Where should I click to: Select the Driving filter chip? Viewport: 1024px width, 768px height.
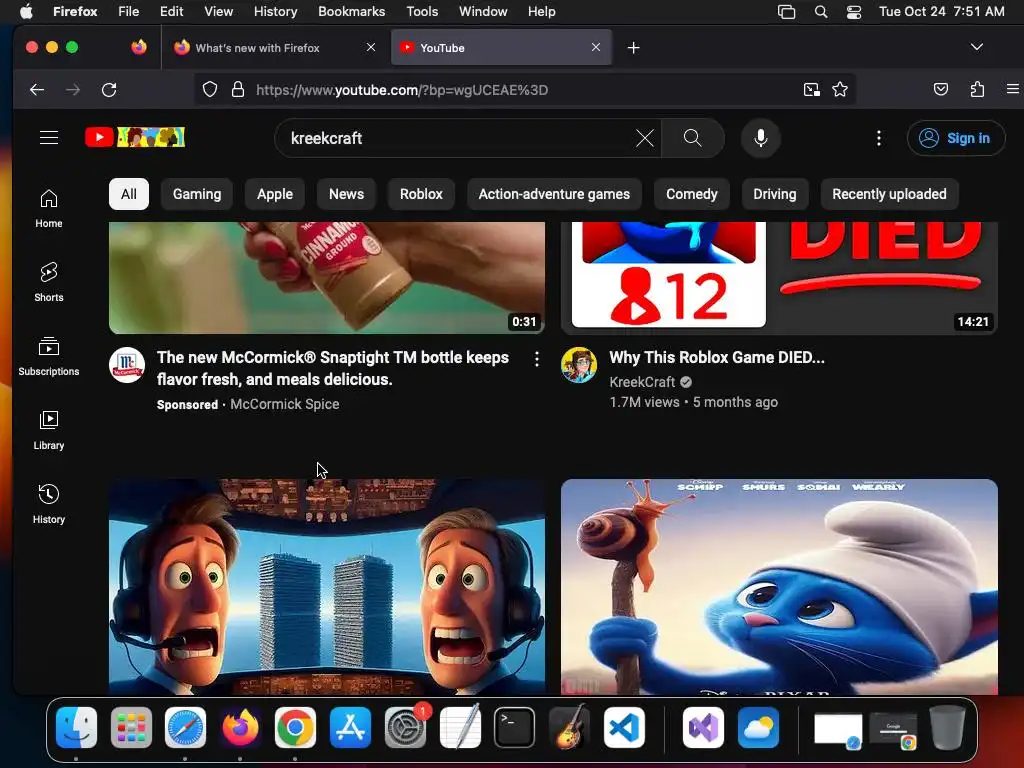click(775, 194)
